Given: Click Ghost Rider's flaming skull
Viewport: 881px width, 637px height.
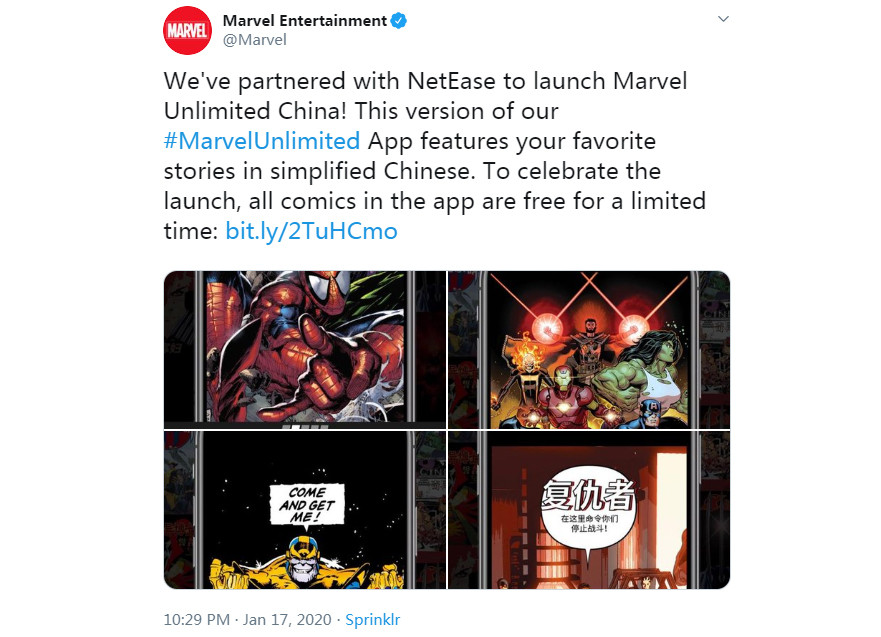Looking at the screenshot, I should click(x=526, y=351).
